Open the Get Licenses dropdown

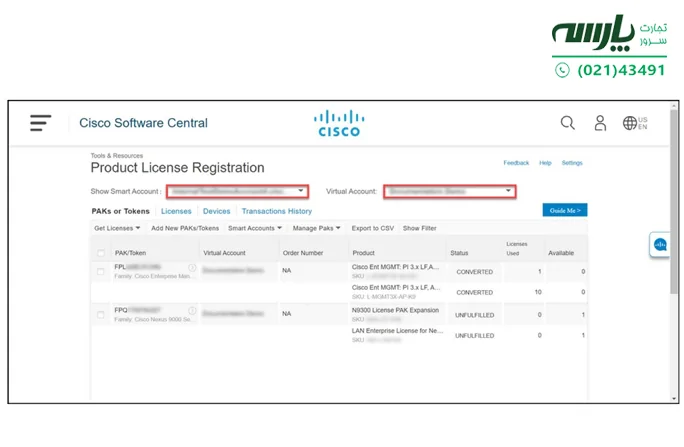point(117,229)
